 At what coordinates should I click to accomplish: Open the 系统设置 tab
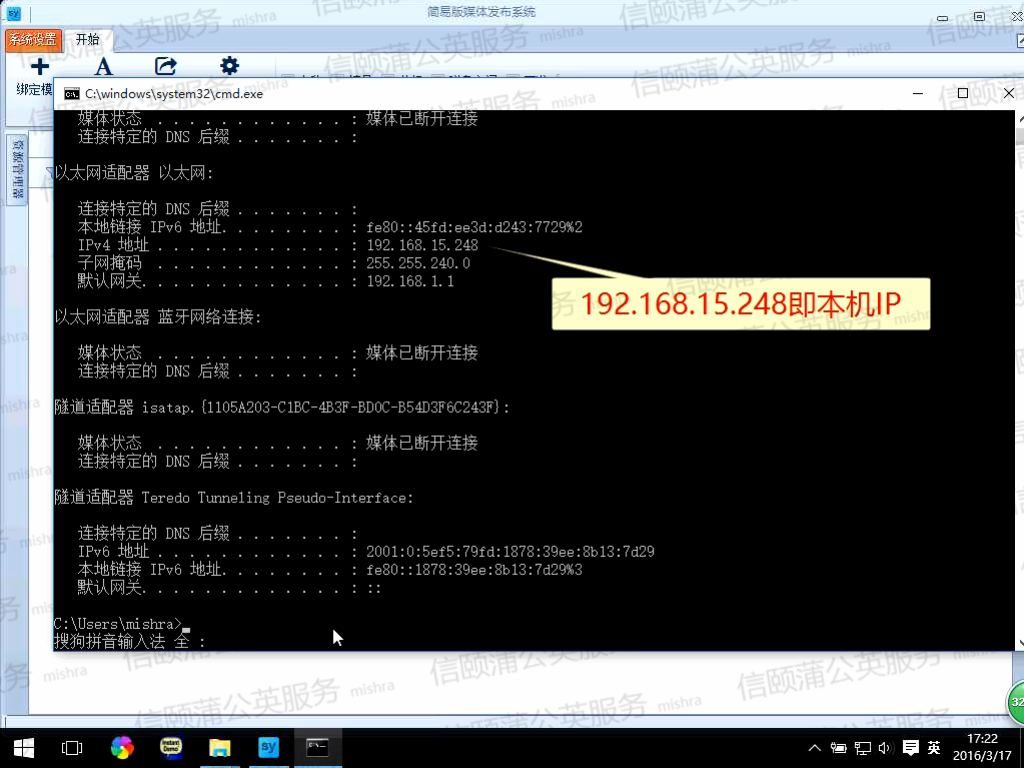click(x=33, y=40)
